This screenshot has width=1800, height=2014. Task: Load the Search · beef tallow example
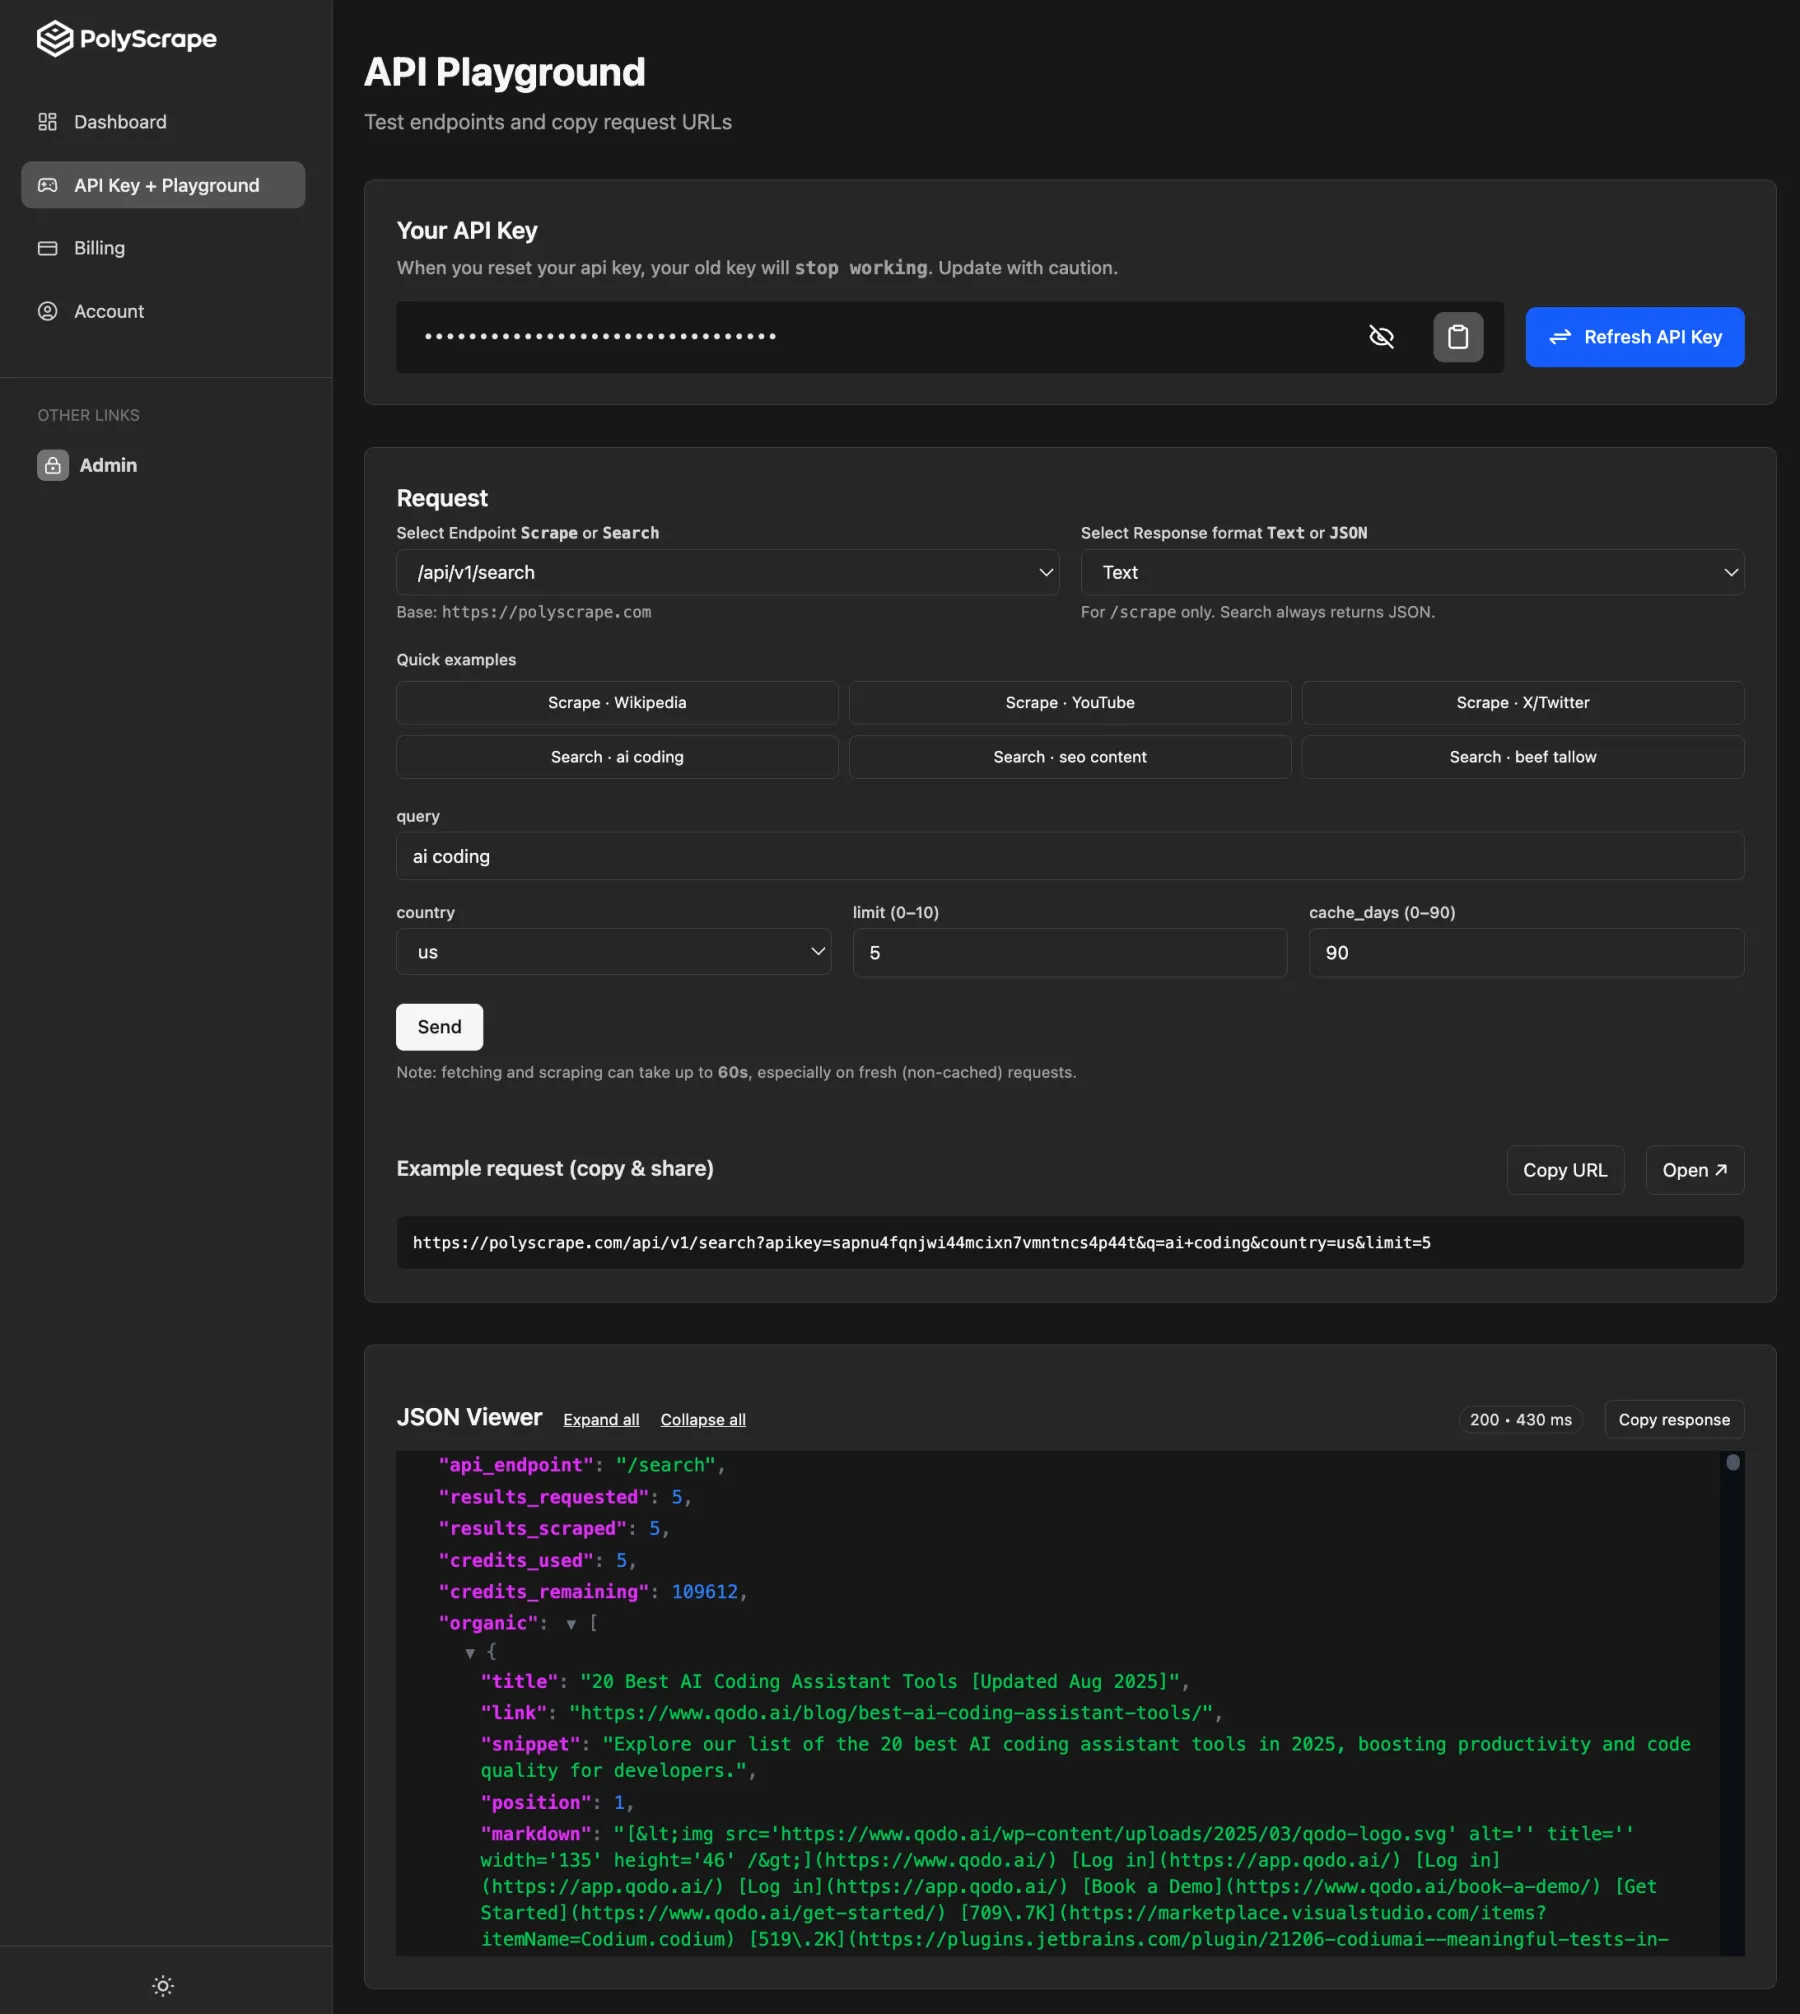[1523, 757]
